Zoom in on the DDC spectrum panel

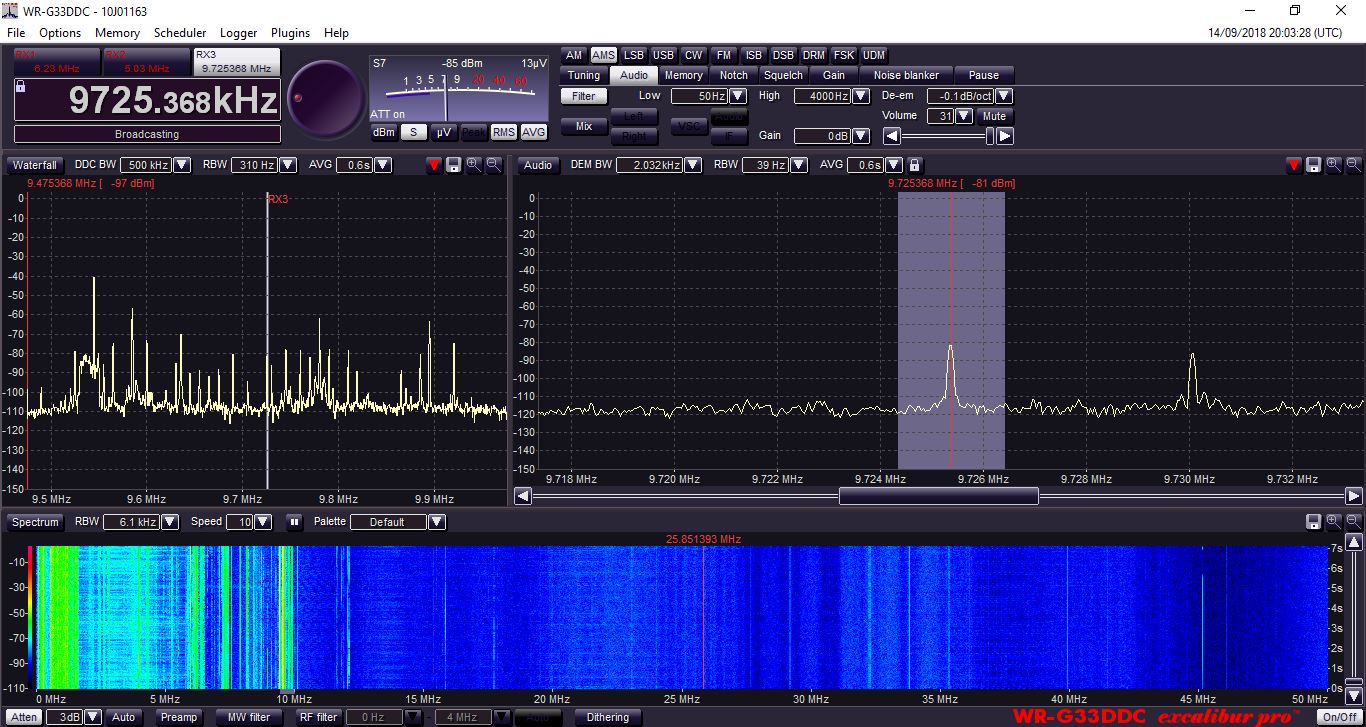pos(473,165)
